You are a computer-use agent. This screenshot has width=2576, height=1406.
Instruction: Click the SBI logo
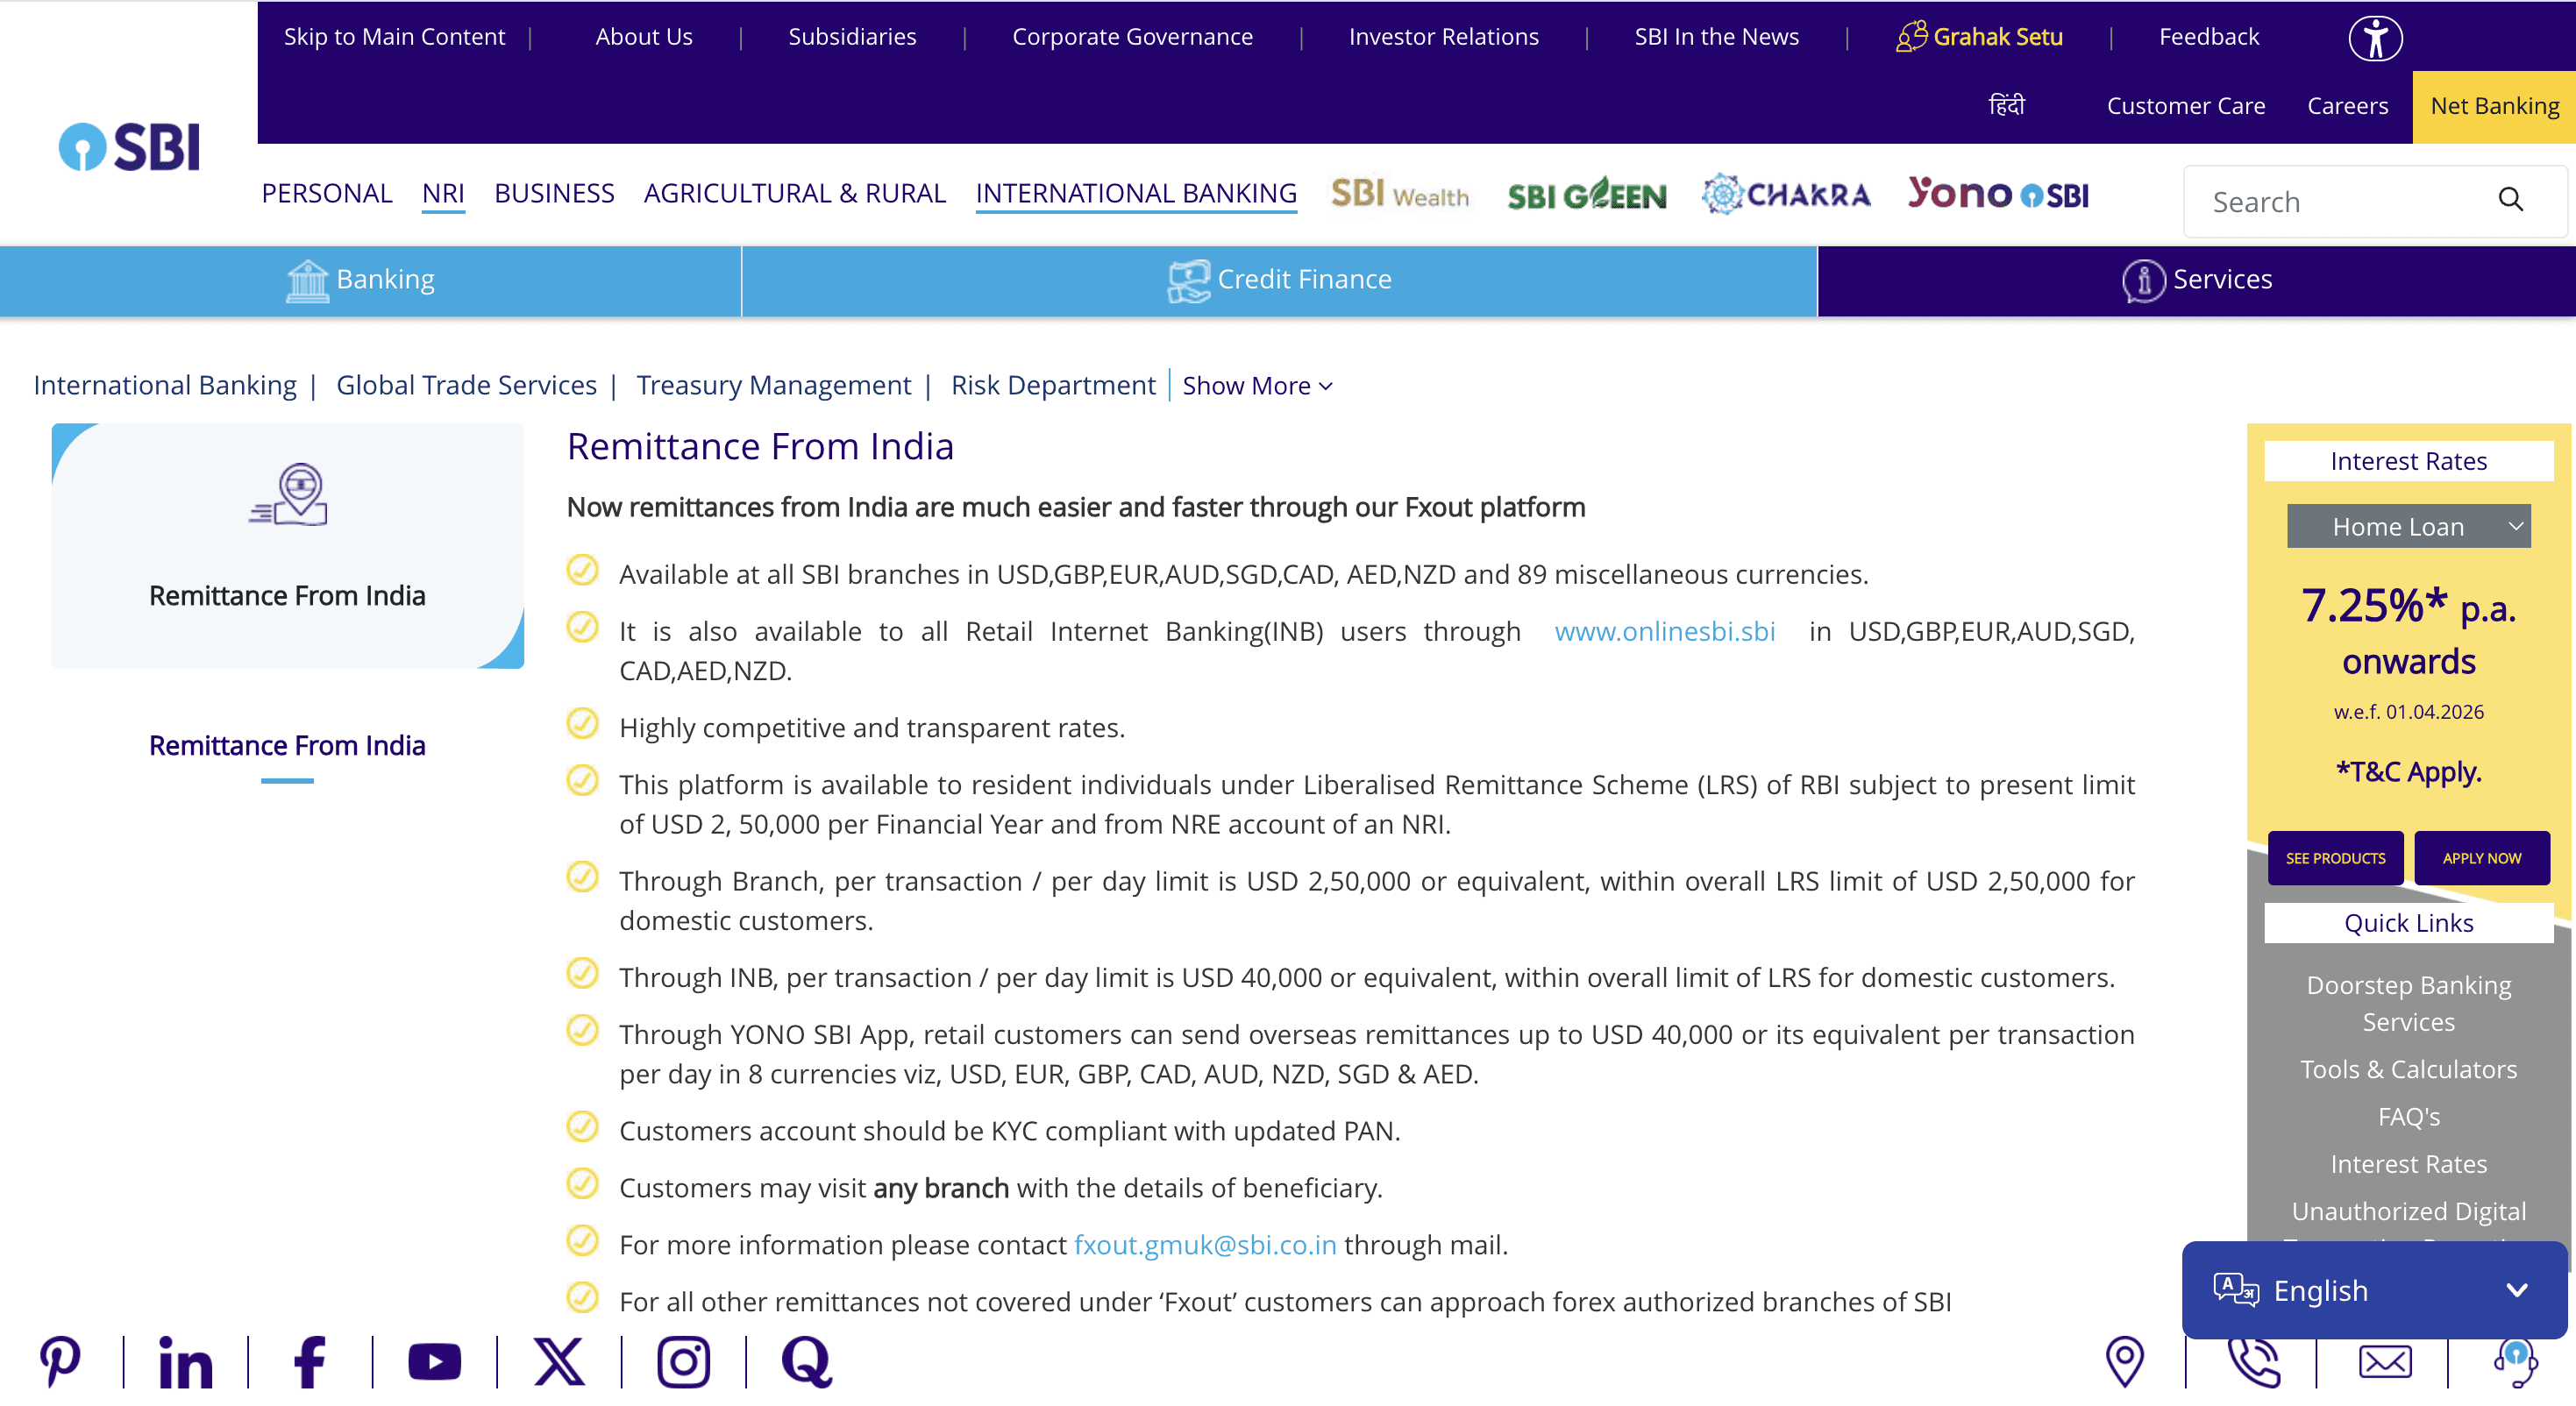(129, 147)
